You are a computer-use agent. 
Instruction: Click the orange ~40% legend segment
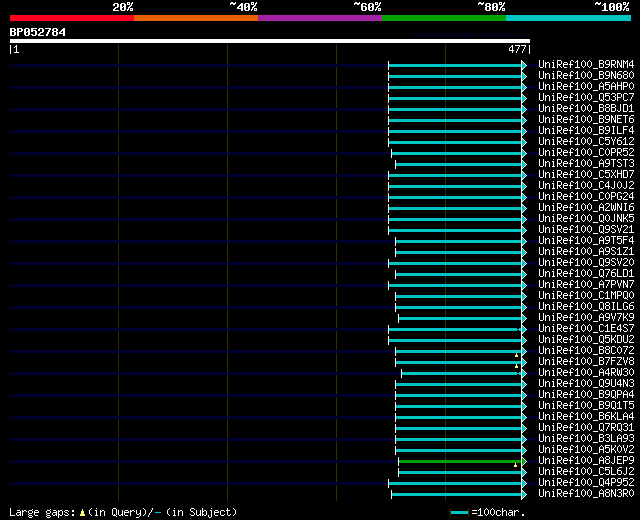coord(196,18)
